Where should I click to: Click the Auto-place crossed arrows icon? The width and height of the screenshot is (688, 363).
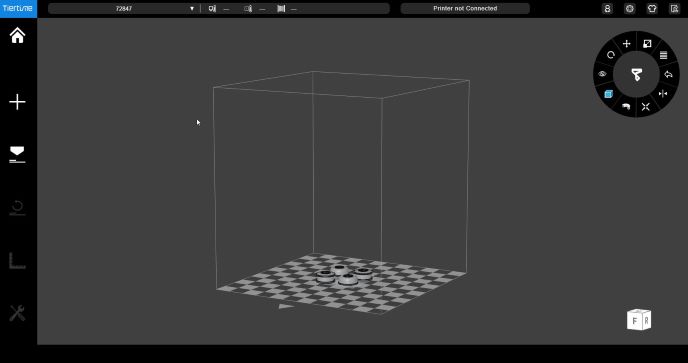point(645,107)
